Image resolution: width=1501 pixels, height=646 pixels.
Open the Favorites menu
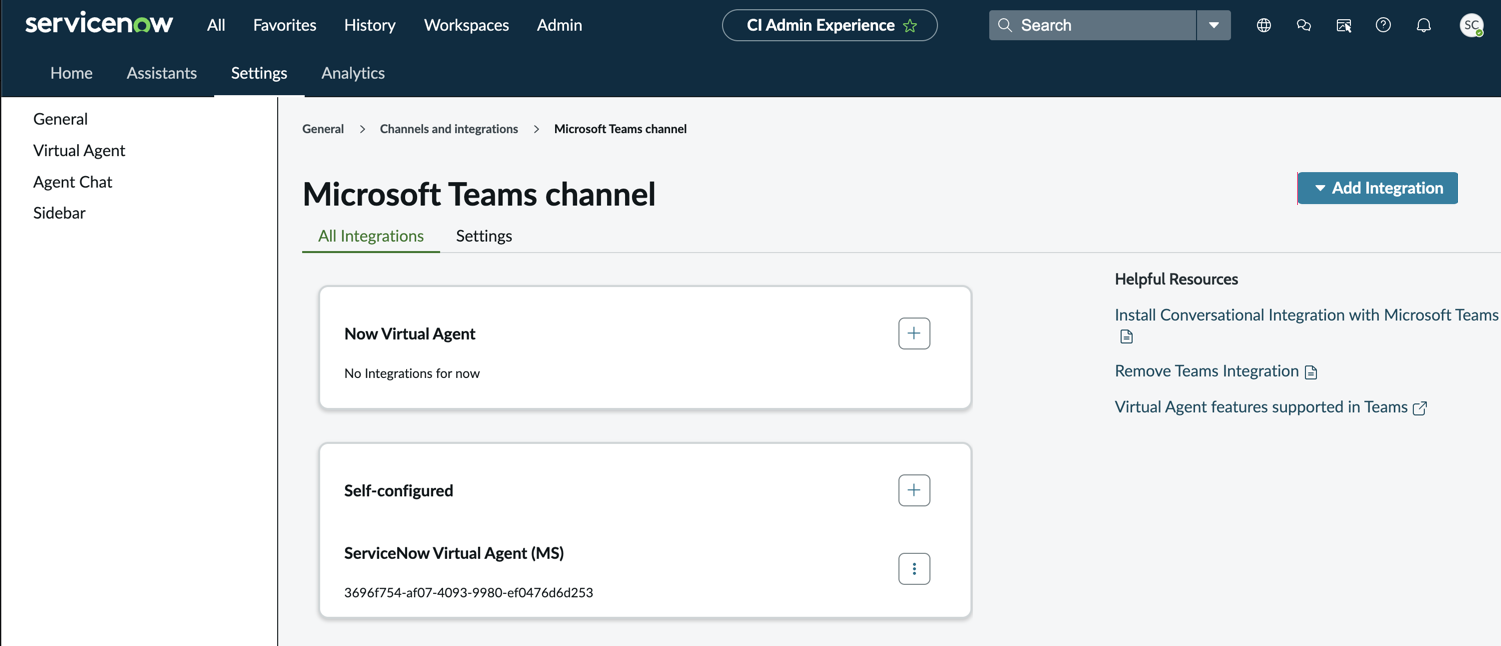tap(285, 25)
